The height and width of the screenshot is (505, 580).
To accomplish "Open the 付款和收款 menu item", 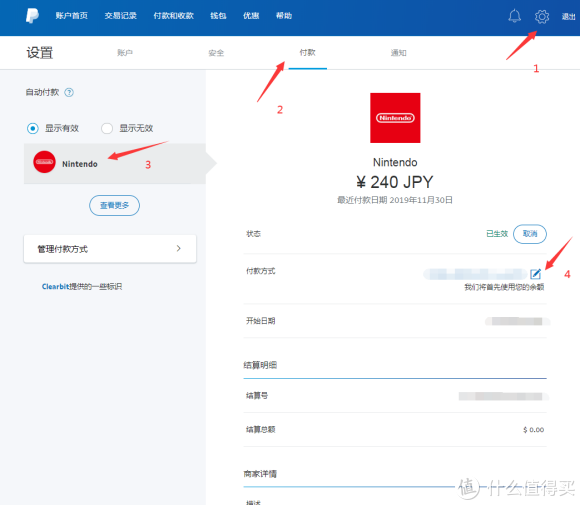I will [173, 16].
